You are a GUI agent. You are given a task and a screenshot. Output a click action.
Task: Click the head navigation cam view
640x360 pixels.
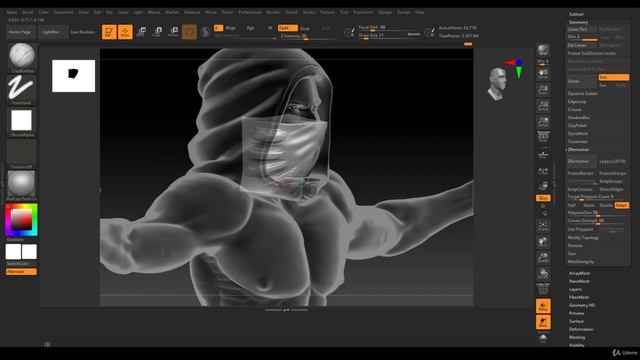(498, 84)
